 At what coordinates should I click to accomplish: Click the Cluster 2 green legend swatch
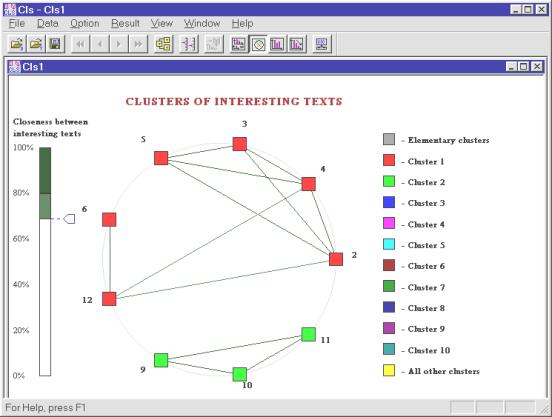click(x=389, y=182)
